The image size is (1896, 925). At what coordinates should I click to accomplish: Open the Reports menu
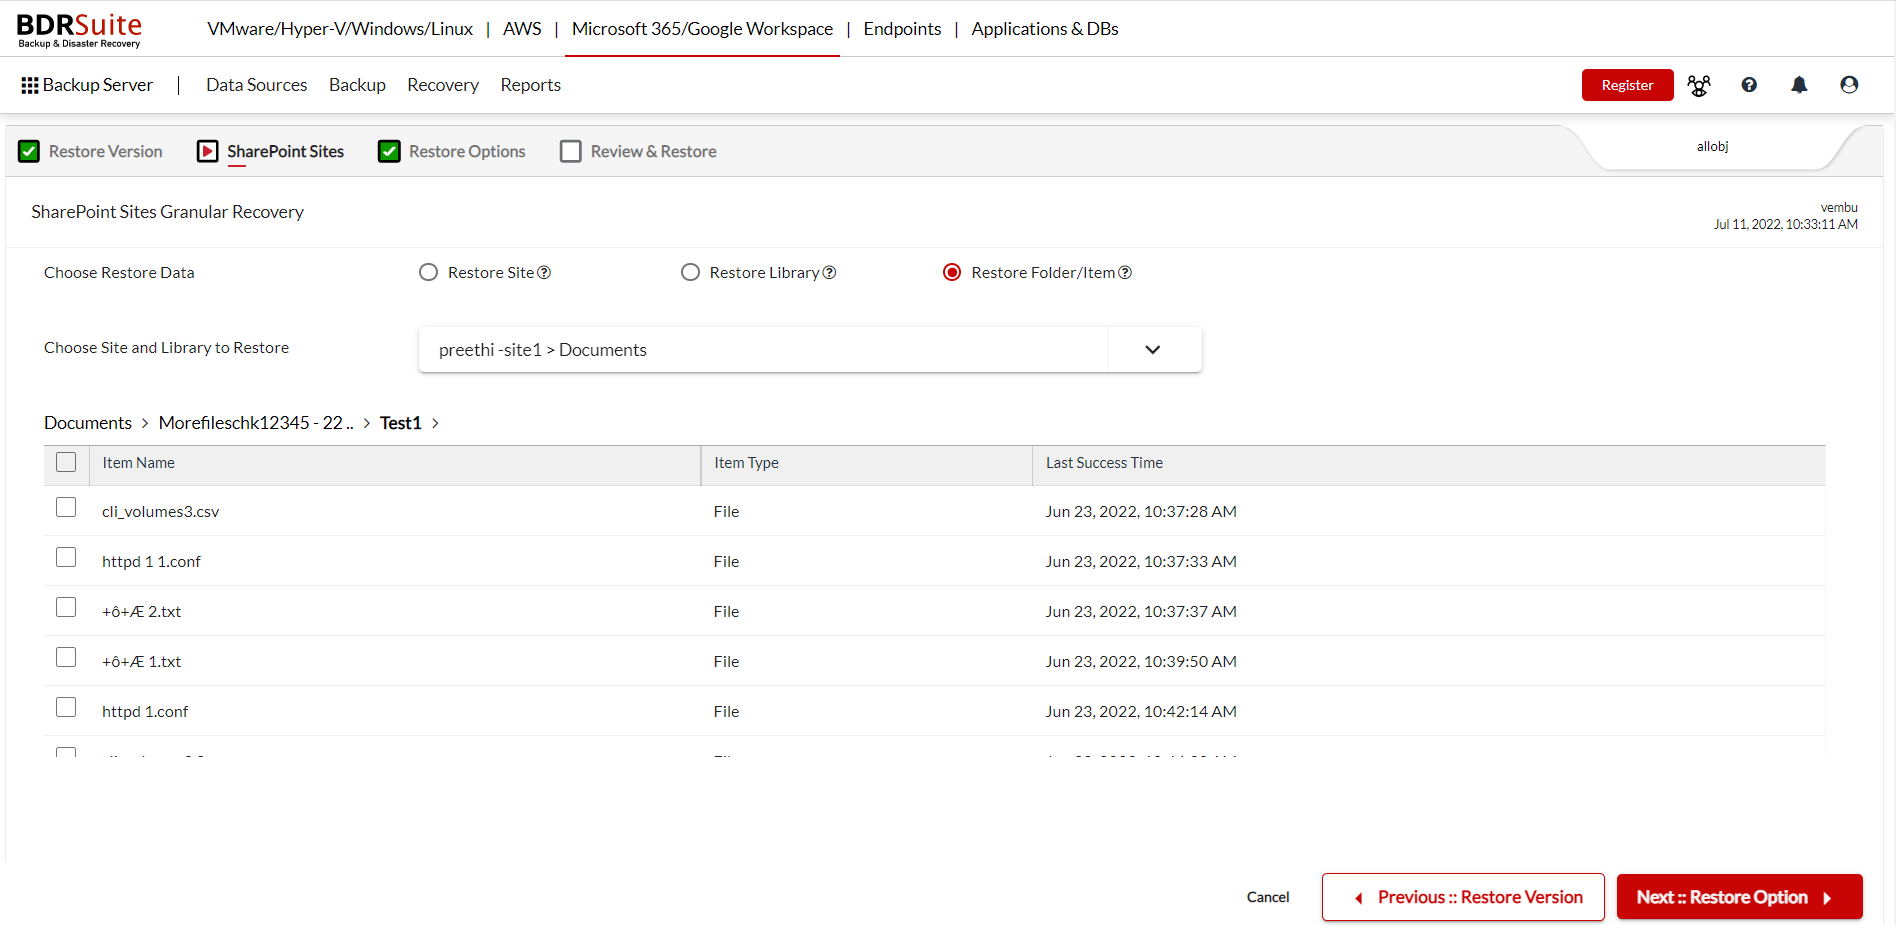tap(530, 85)
